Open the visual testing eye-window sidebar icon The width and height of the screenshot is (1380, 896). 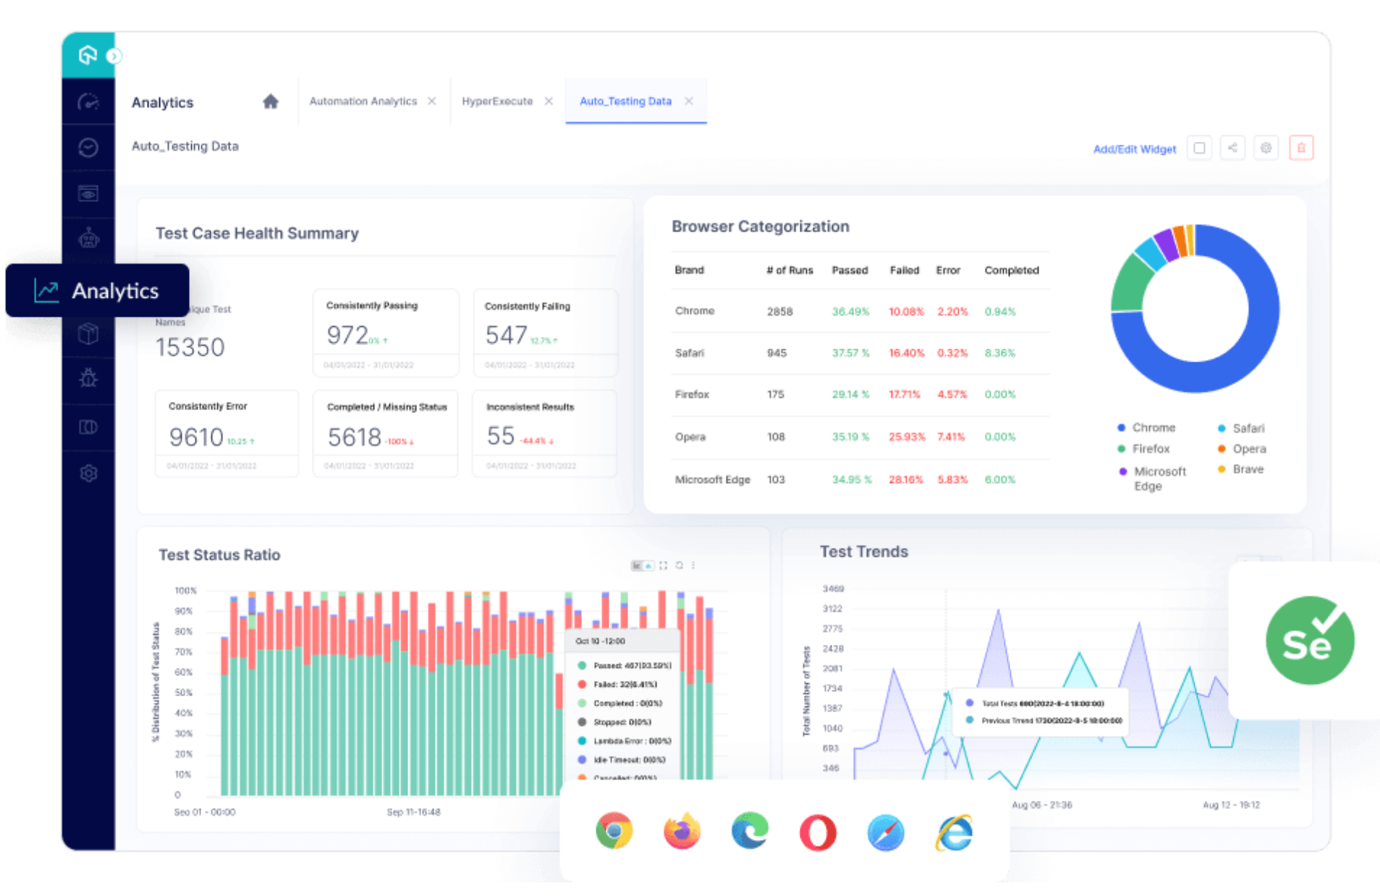point(88,193)
